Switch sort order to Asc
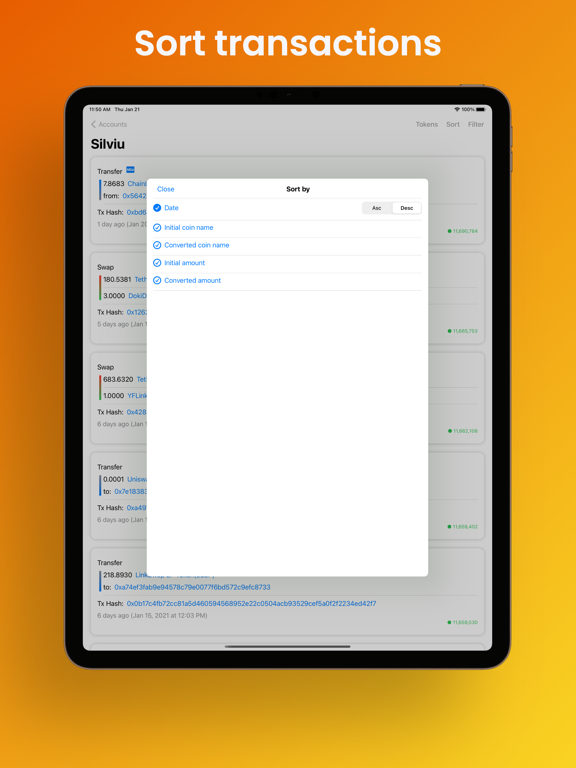The width and height of the screenshot is (576, 768). point(377,208)
